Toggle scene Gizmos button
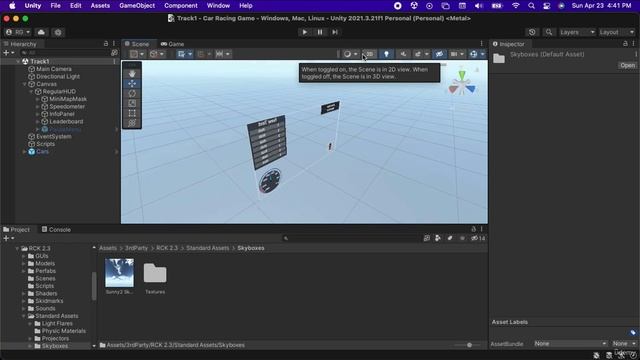640x360 pixels. [473, 54]
